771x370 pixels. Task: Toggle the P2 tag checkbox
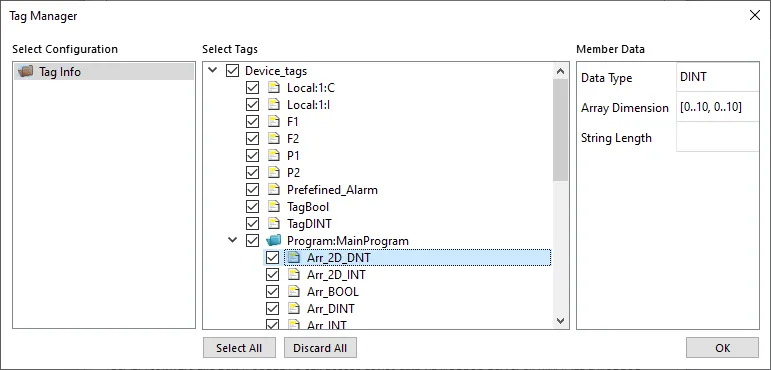(252, 173)
